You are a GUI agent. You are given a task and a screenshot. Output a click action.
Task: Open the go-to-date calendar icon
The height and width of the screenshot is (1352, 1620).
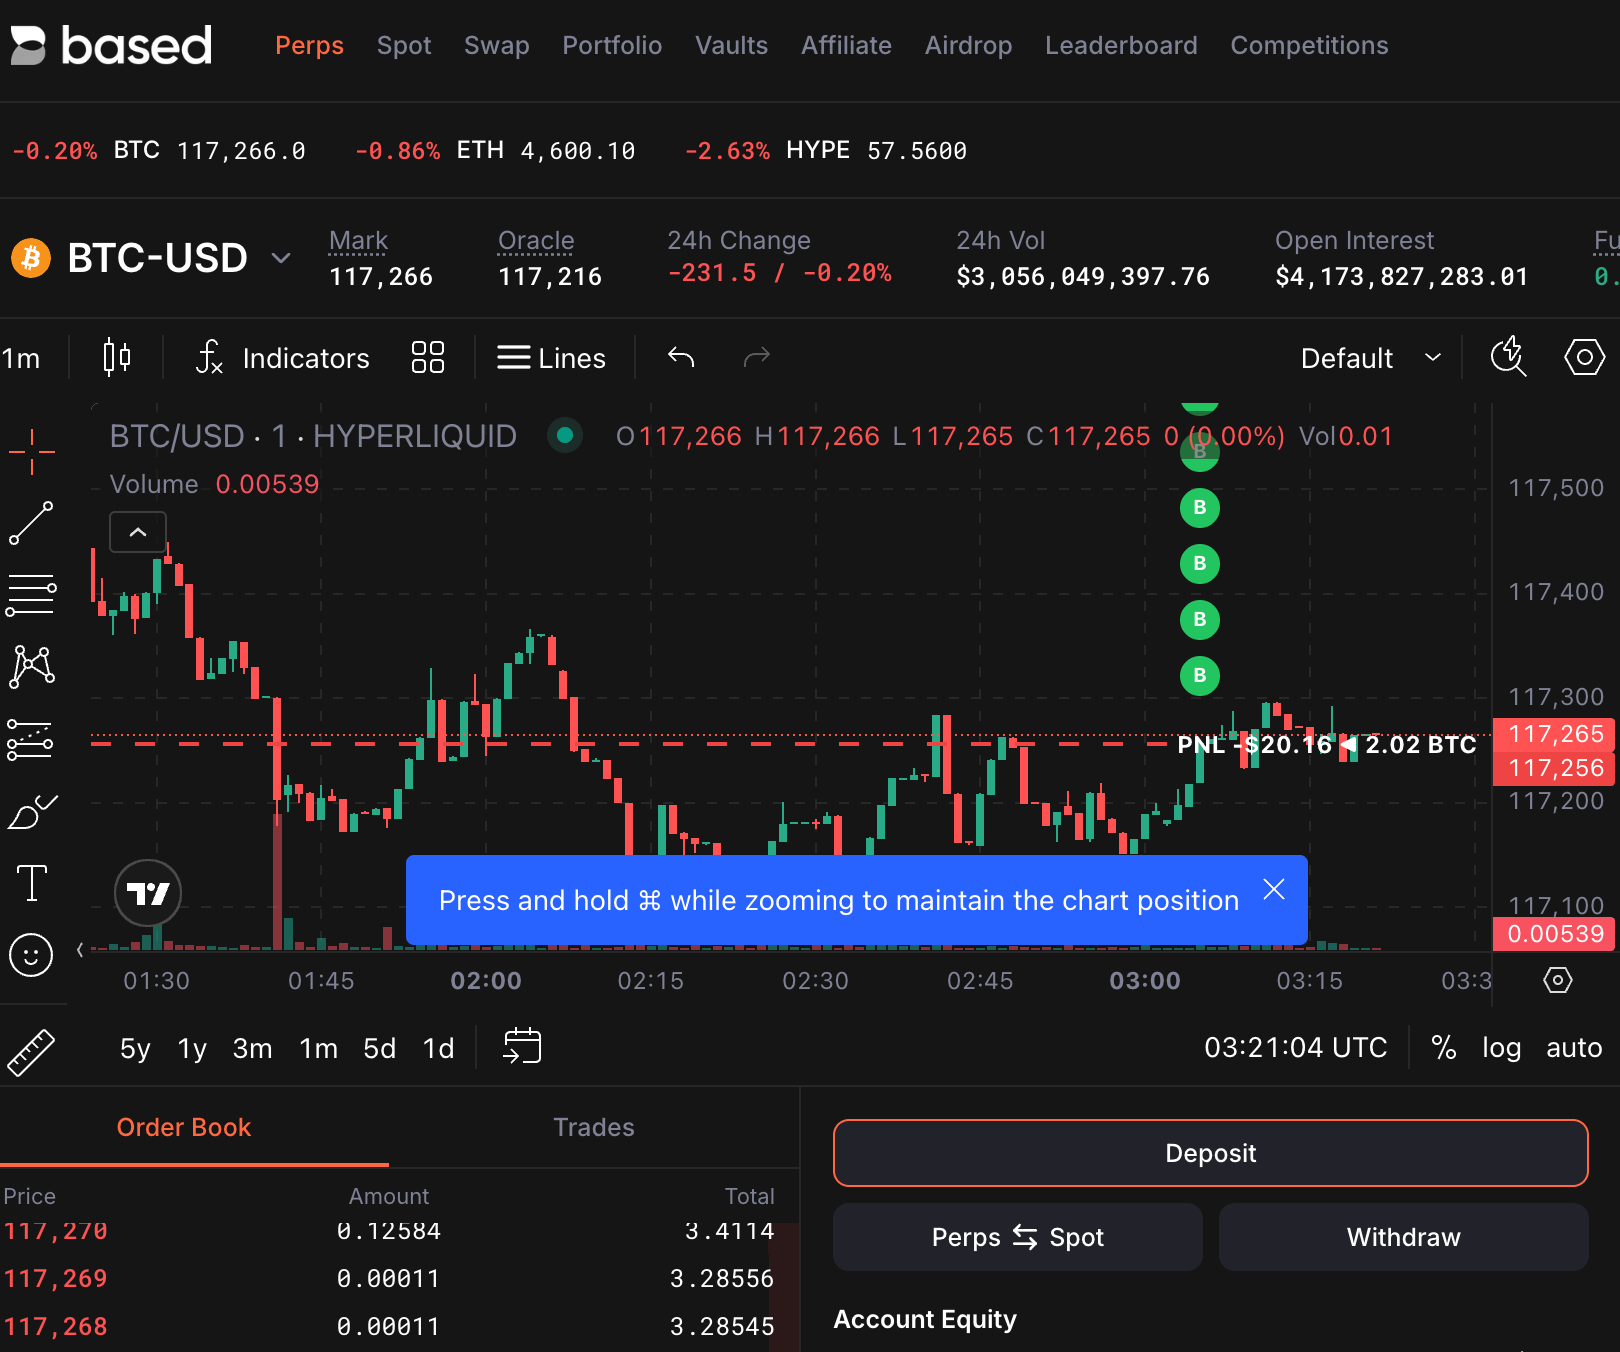pos(522,1046)
